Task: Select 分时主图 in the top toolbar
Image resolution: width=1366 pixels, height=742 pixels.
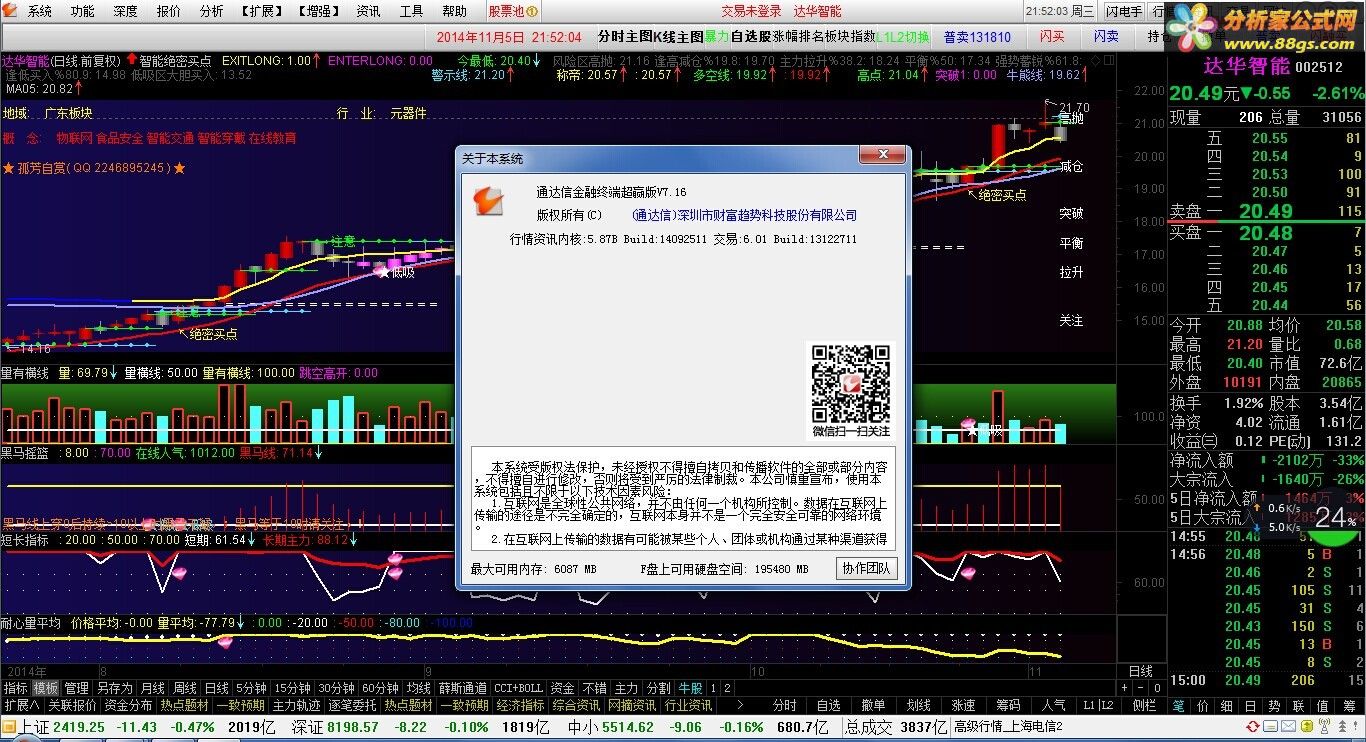Action: [x=625, y=37]
